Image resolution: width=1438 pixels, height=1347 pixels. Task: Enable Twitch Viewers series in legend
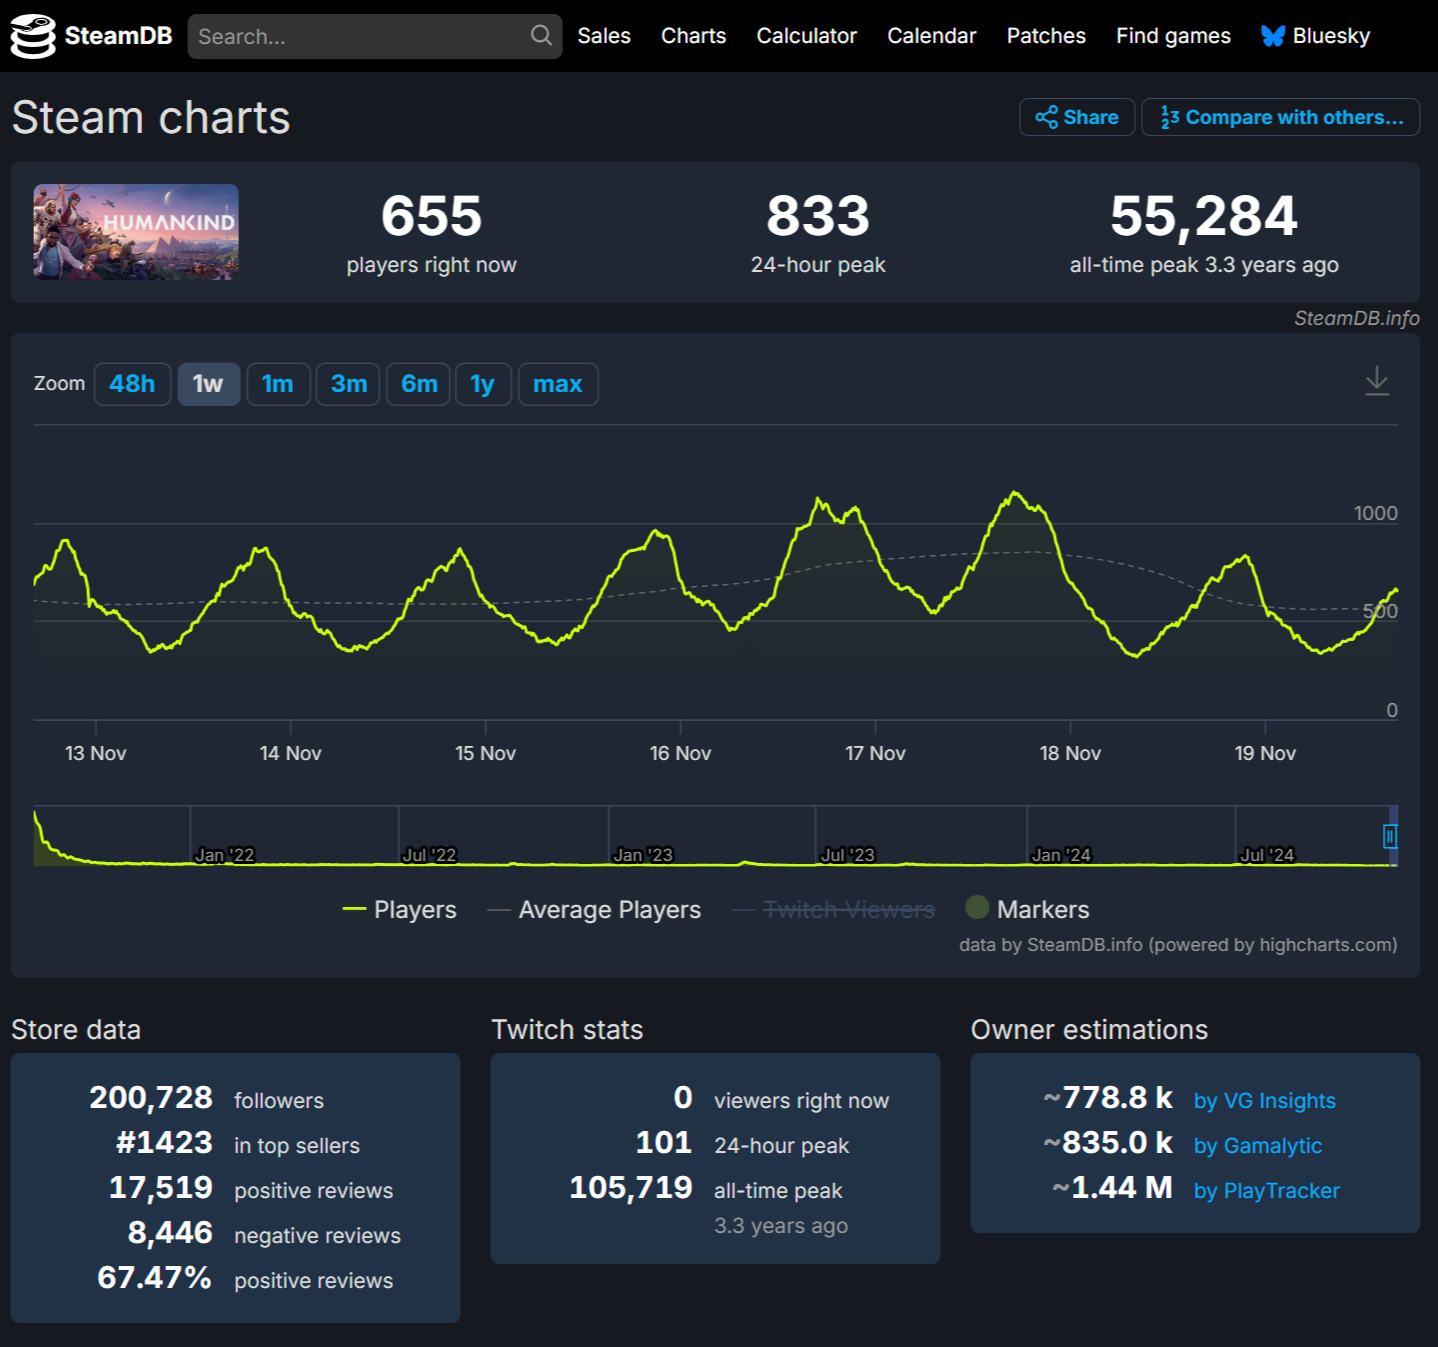tap(834, 909)
